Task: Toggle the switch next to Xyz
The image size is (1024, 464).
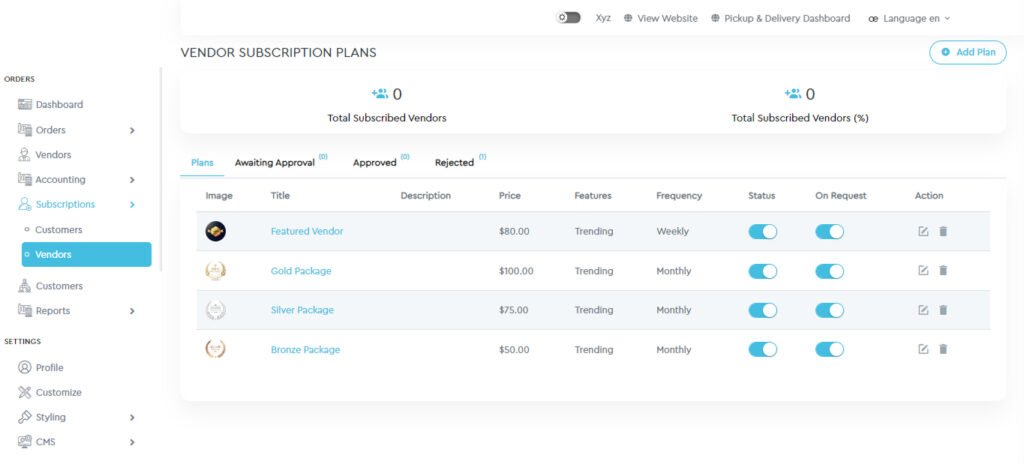Action: [568, 18]
